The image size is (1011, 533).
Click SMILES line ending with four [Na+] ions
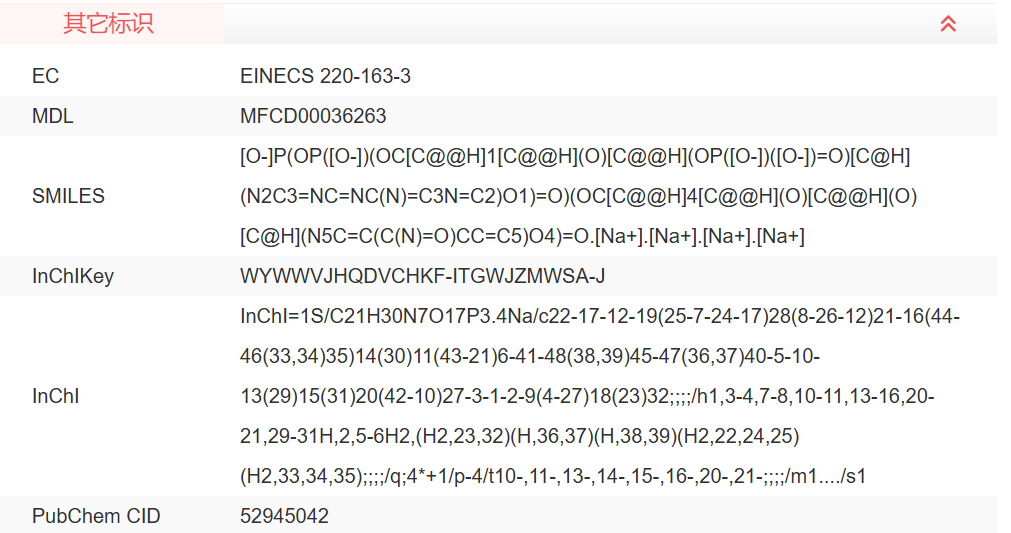tap(522, 237)
